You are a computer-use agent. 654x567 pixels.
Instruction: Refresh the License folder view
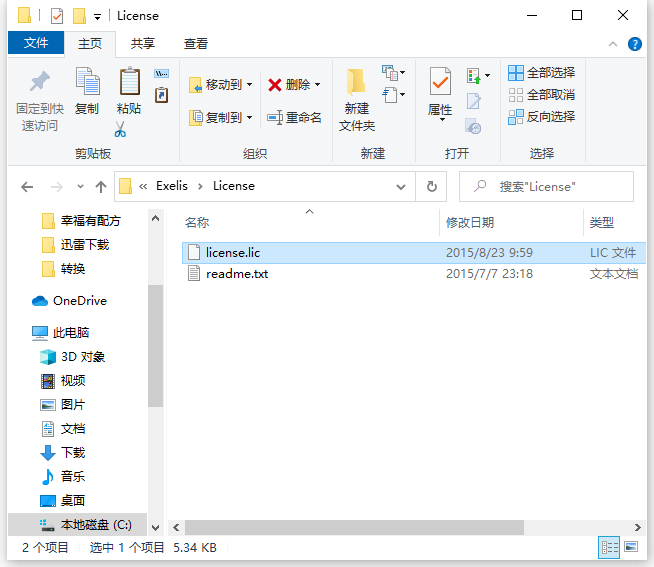point(432,186)
